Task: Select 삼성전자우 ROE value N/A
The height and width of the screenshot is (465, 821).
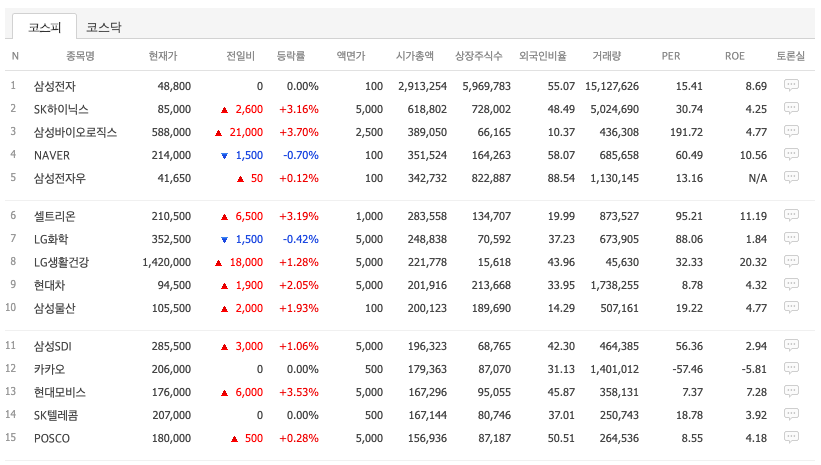Action: pos(758,178)
